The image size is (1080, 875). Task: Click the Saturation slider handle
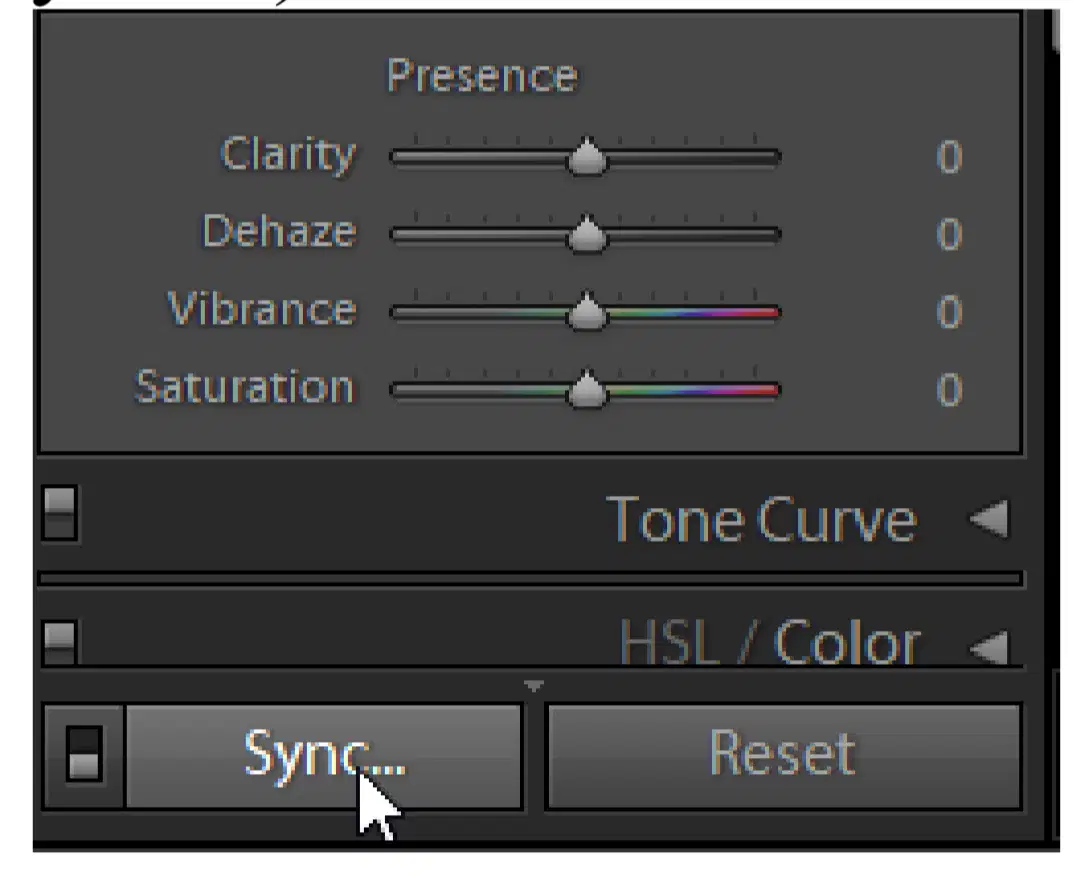[587, 389]
